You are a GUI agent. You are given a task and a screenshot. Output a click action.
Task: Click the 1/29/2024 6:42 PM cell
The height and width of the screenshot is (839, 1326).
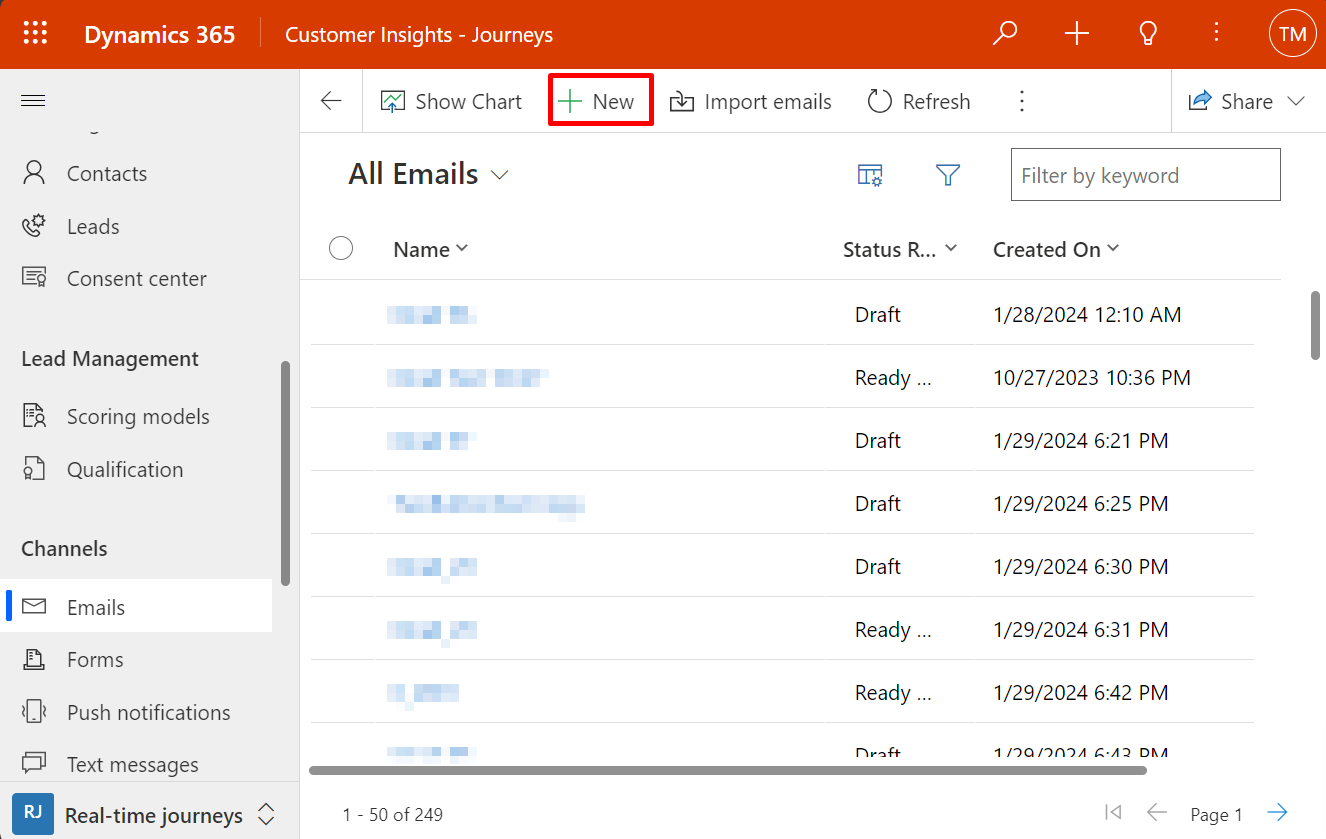(x=1080, y=693)
